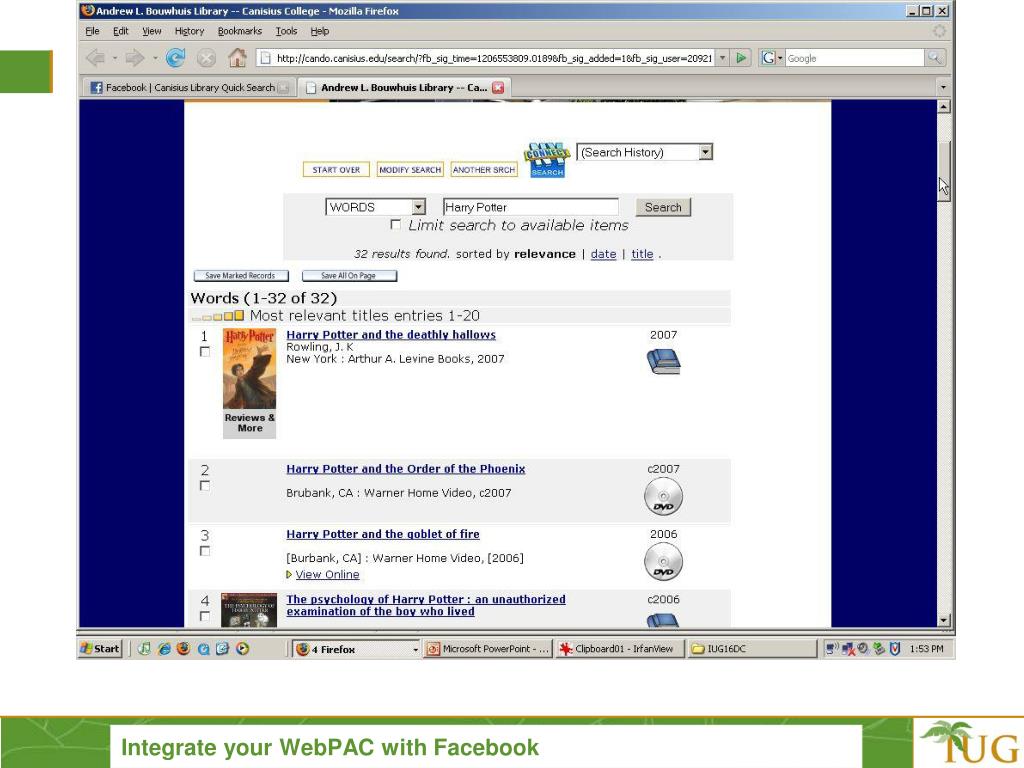Image resolution: width=1024 pixels, height=768 pixels.
Task: Go forward with the Forward arrow
Action: click(135, 58)
